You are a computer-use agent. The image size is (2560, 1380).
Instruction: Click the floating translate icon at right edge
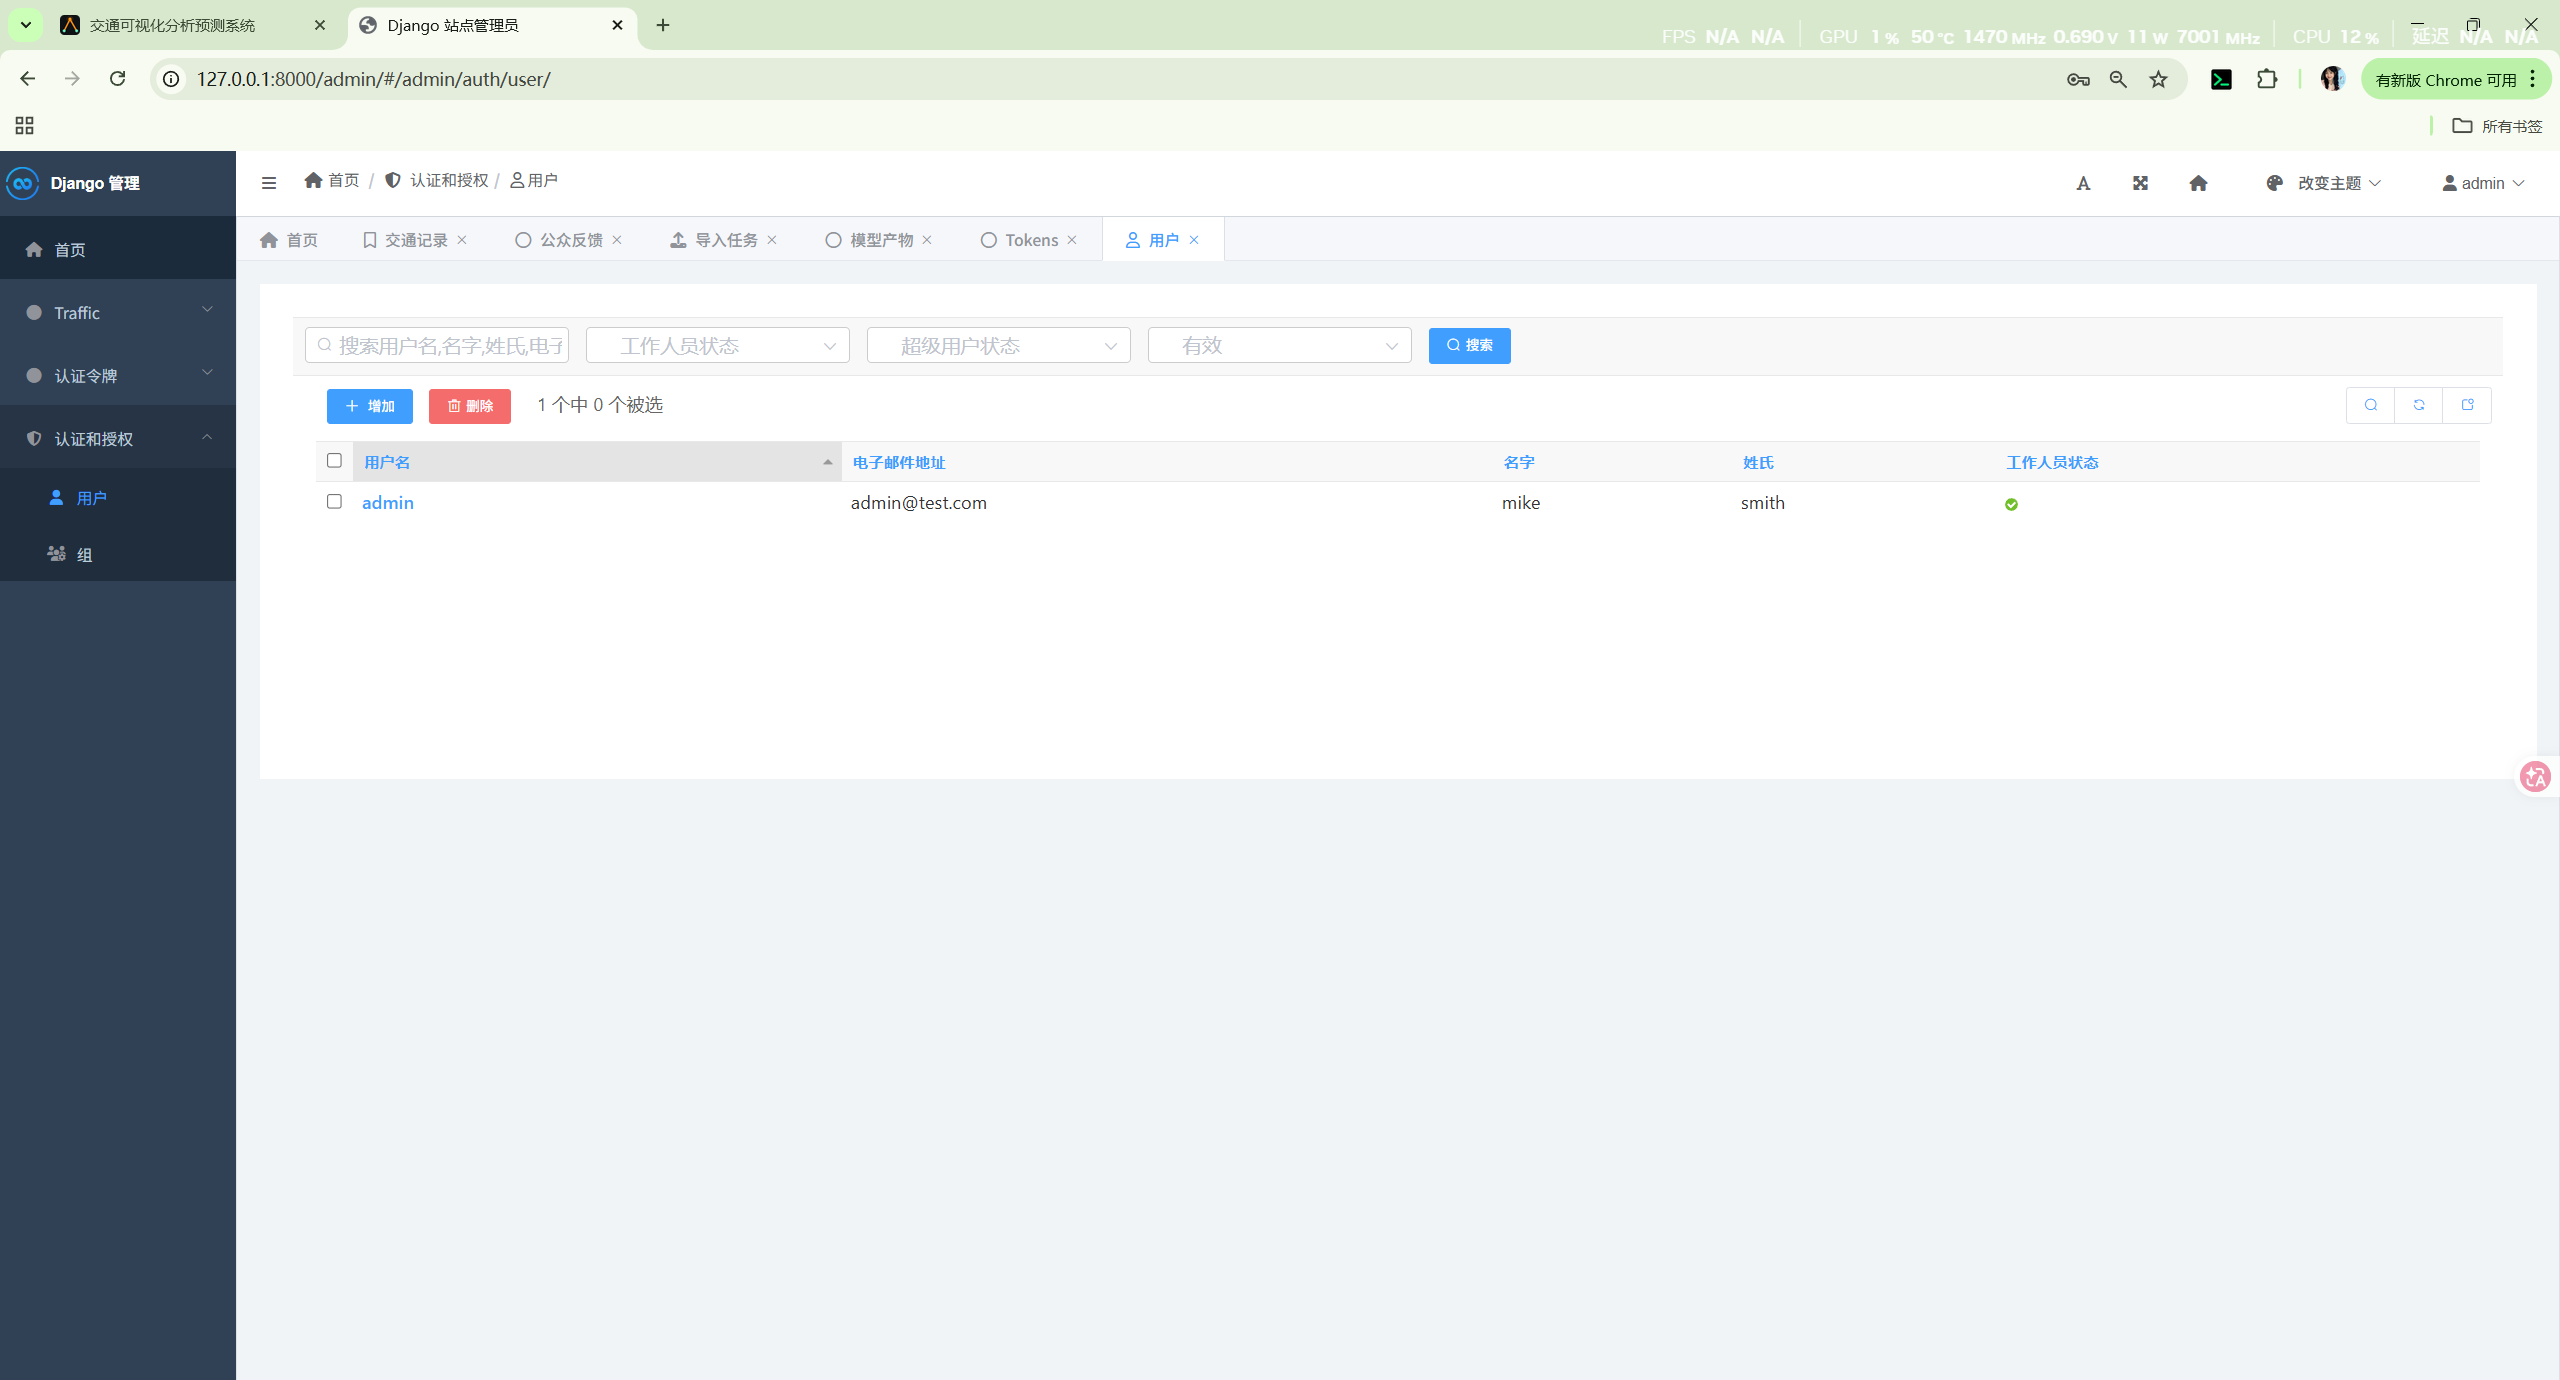pos(2536,777)
